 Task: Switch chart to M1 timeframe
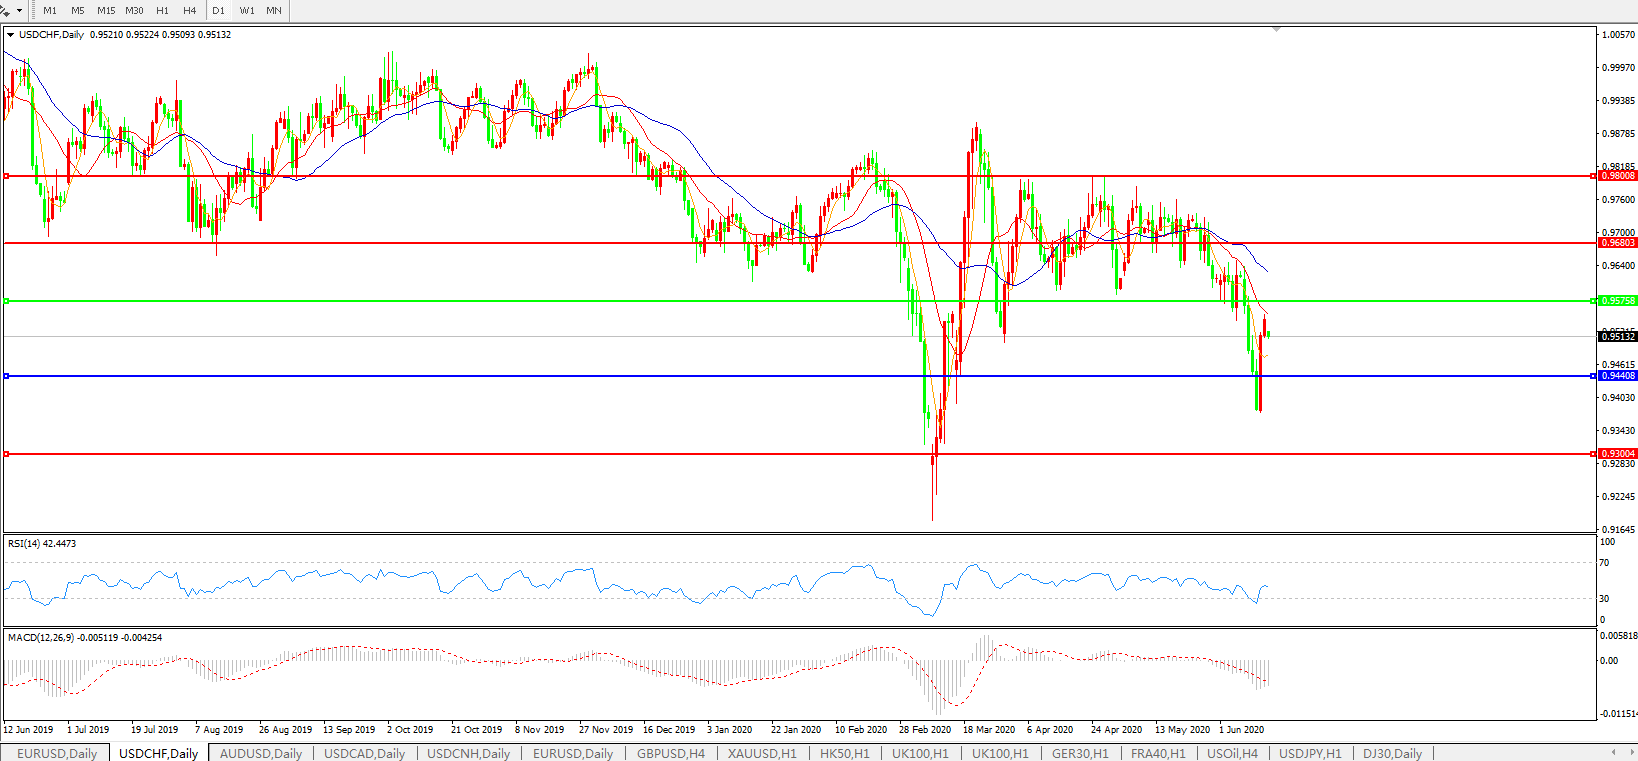pos(50,10)
